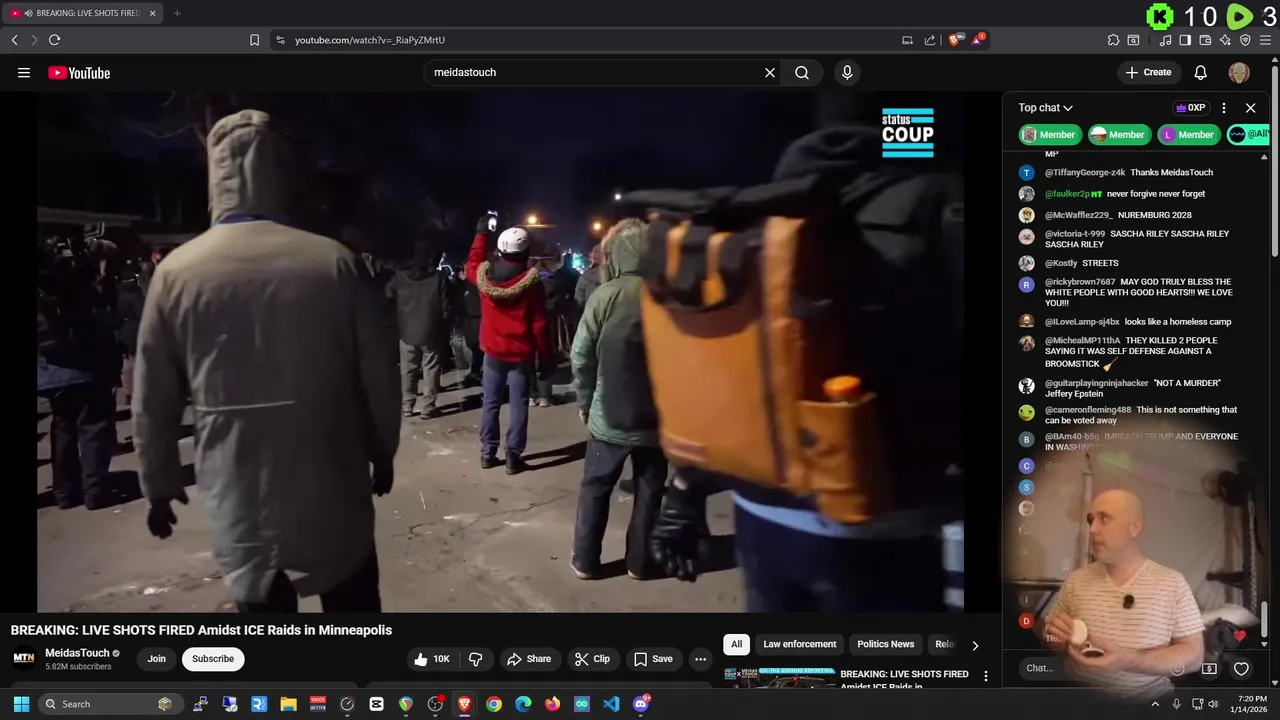Image resolution: width=1280 pixels, height=720 pixels.
Task: Dislike the video
Action: [x=476, y=659]
